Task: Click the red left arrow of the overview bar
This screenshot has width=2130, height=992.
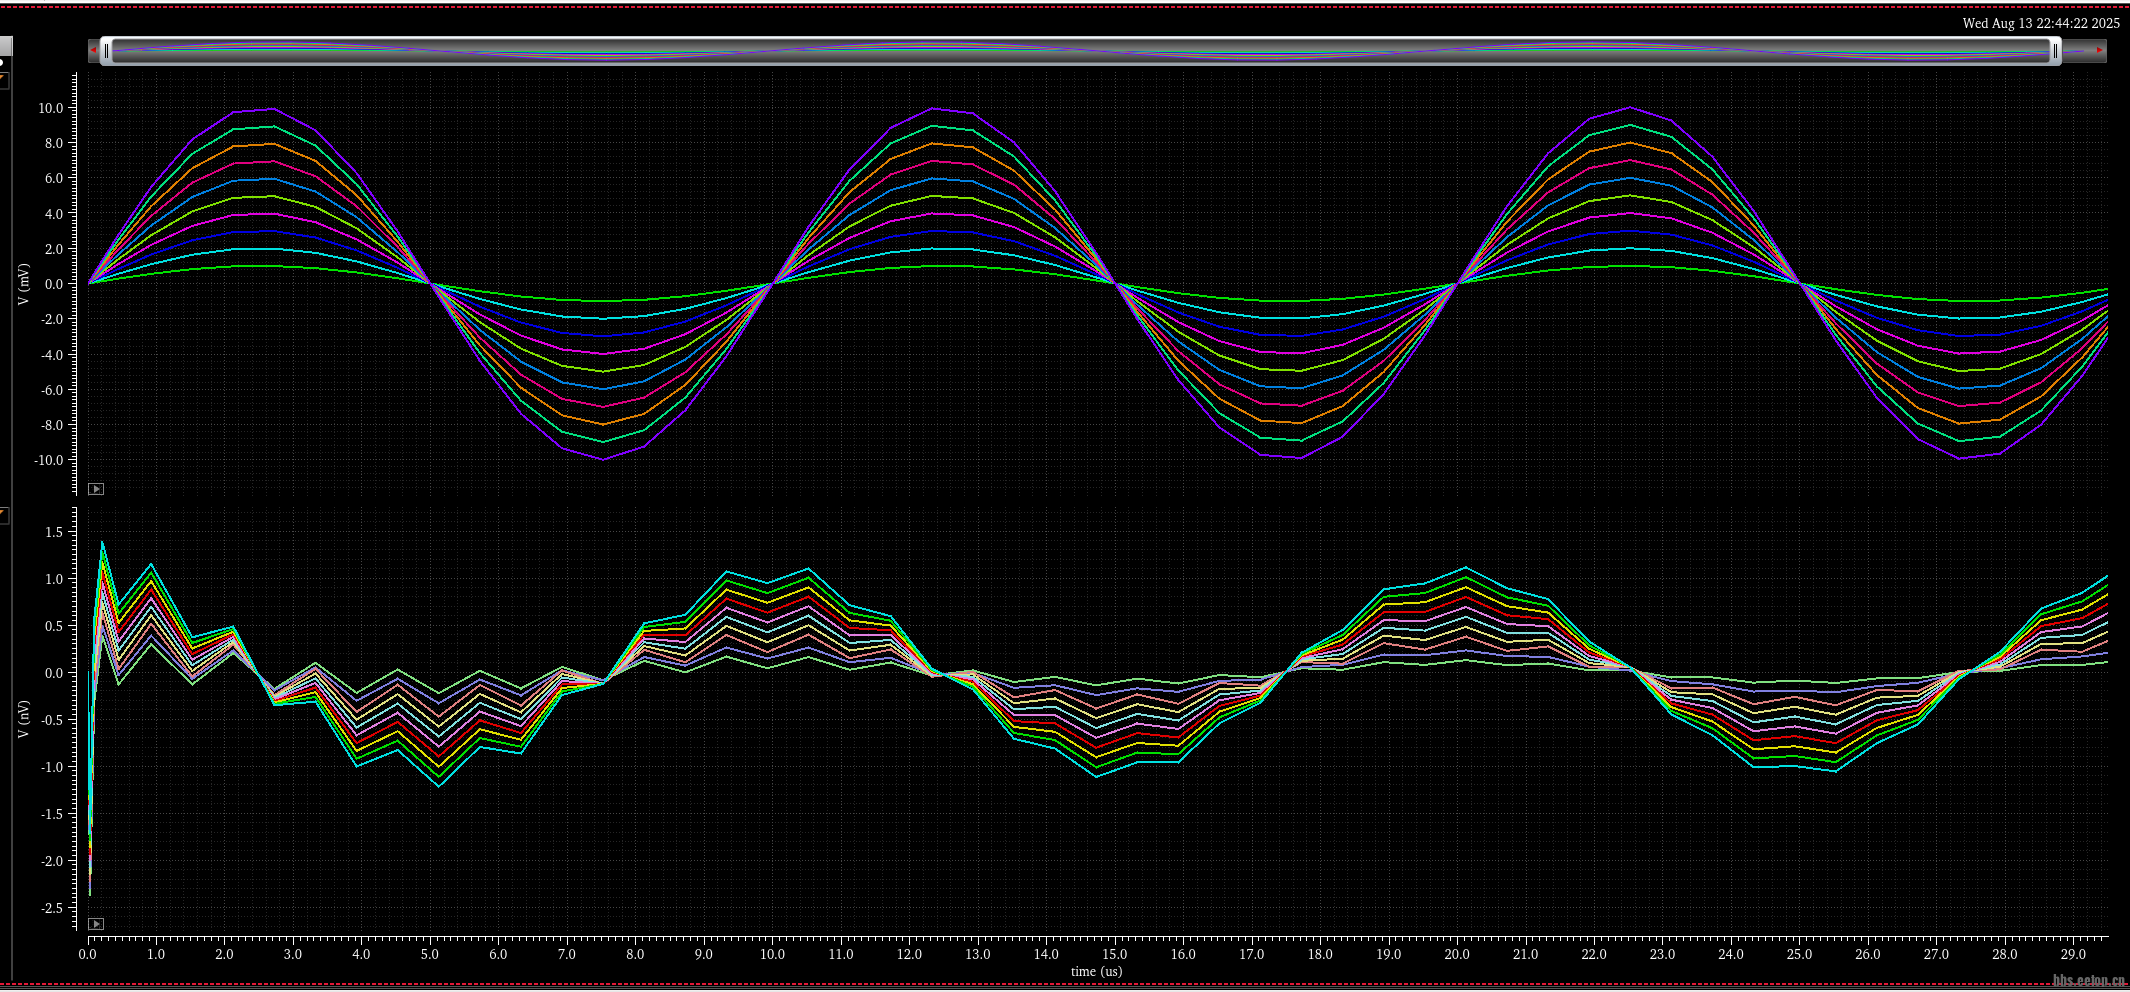Action: coord(93,50)
